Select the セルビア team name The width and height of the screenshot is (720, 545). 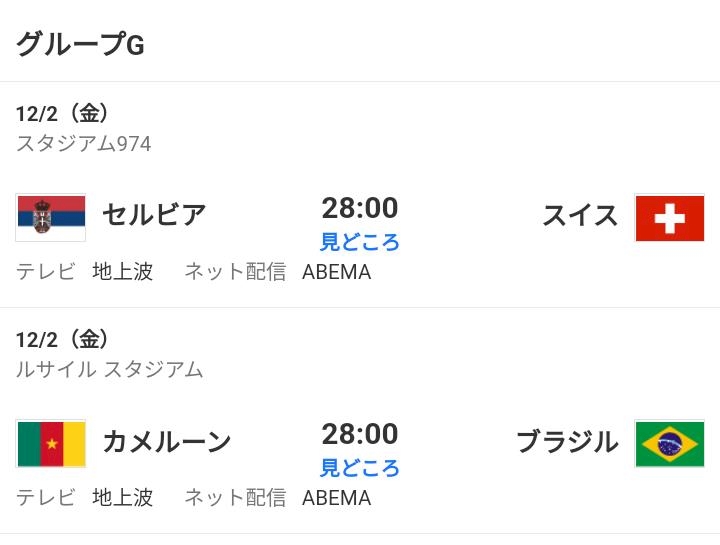154,215
